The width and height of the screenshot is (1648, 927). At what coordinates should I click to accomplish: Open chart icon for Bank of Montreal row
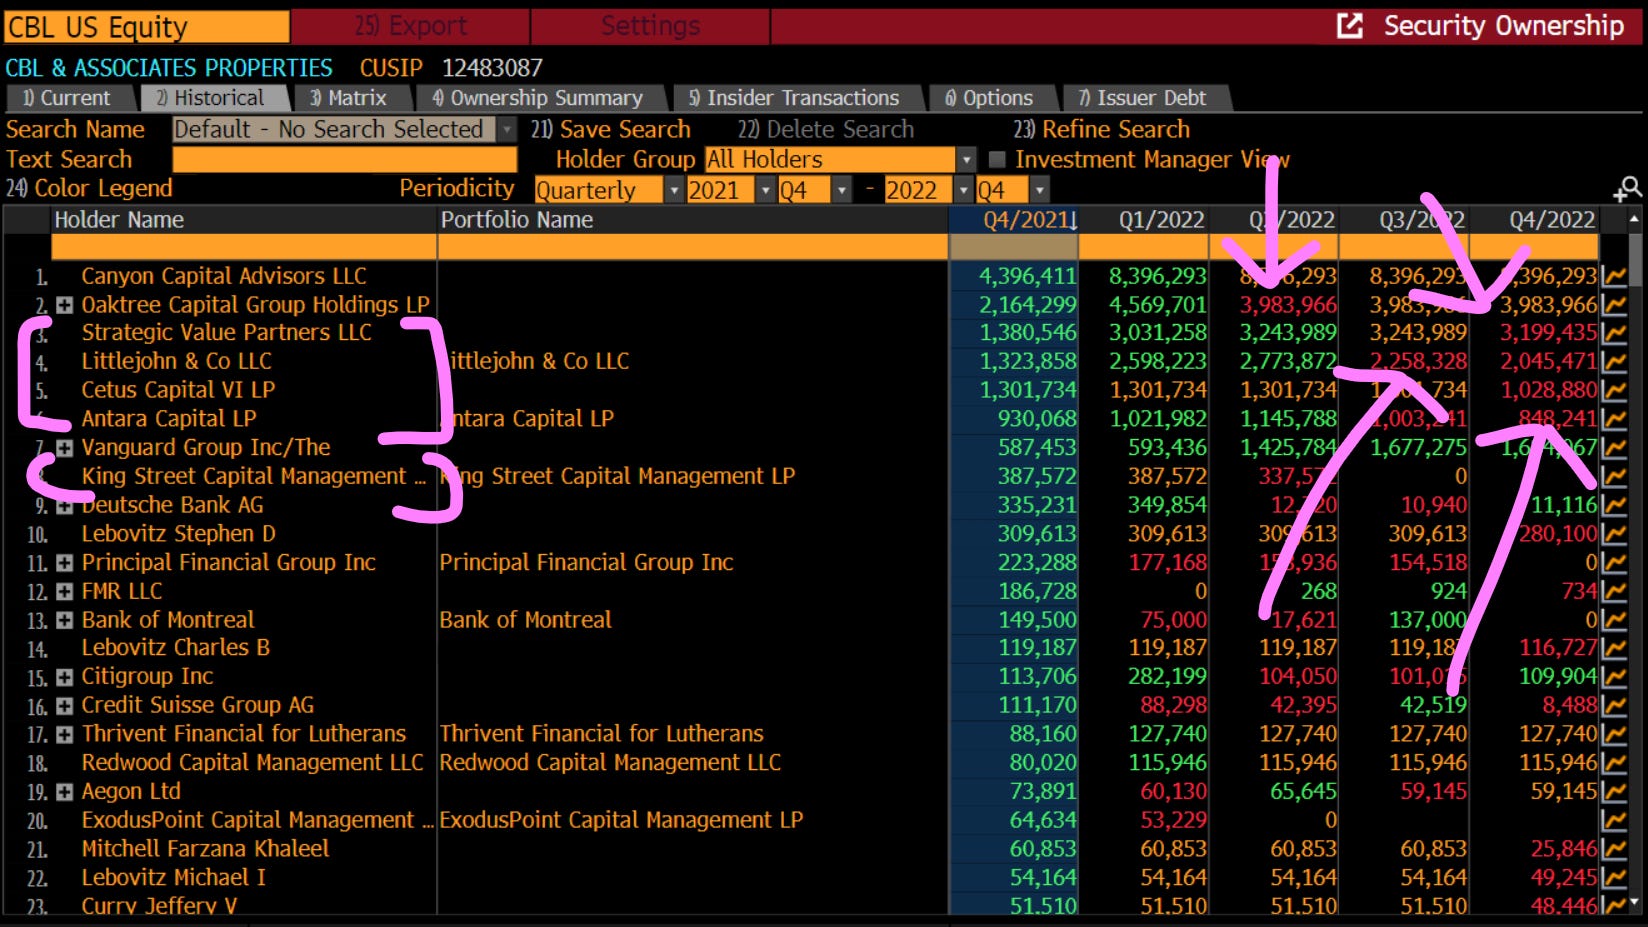(x=1613, y=620)
